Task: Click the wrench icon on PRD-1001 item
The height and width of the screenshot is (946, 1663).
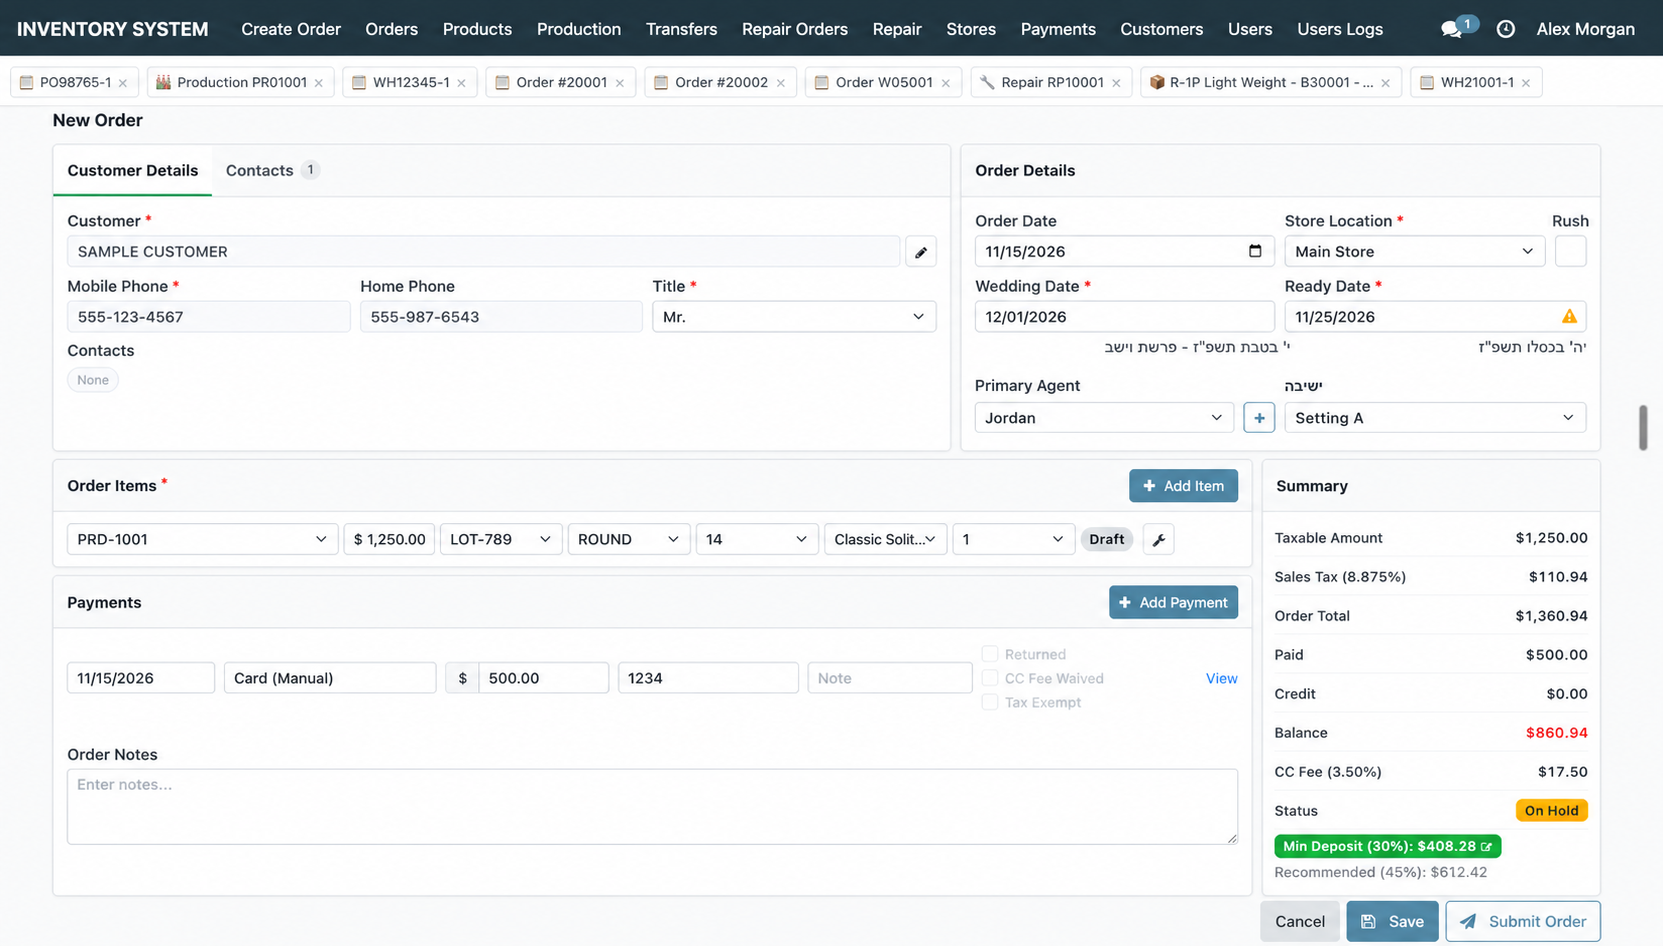Action: click(1158, 540)
